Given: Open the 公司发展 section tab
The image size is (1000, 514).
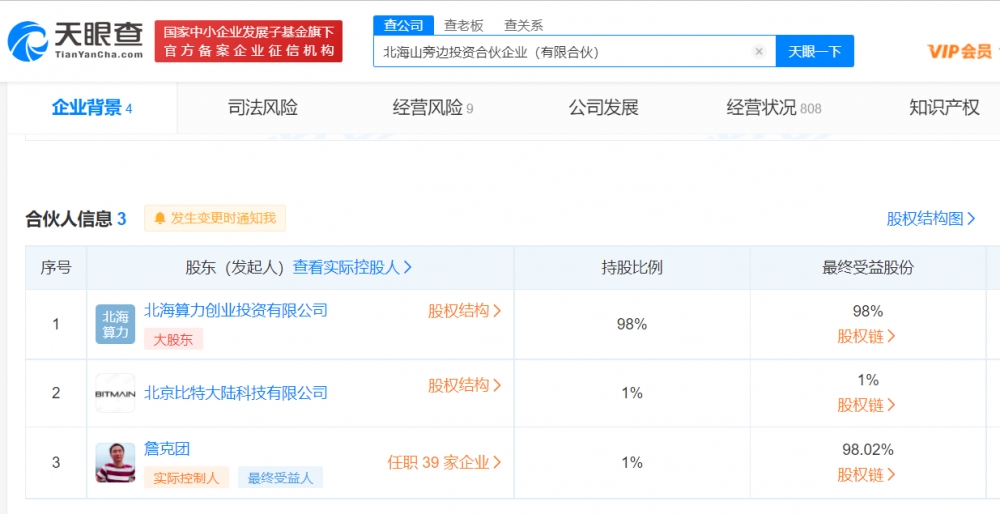Looking at the screenshot, I should tap(603, 108).
